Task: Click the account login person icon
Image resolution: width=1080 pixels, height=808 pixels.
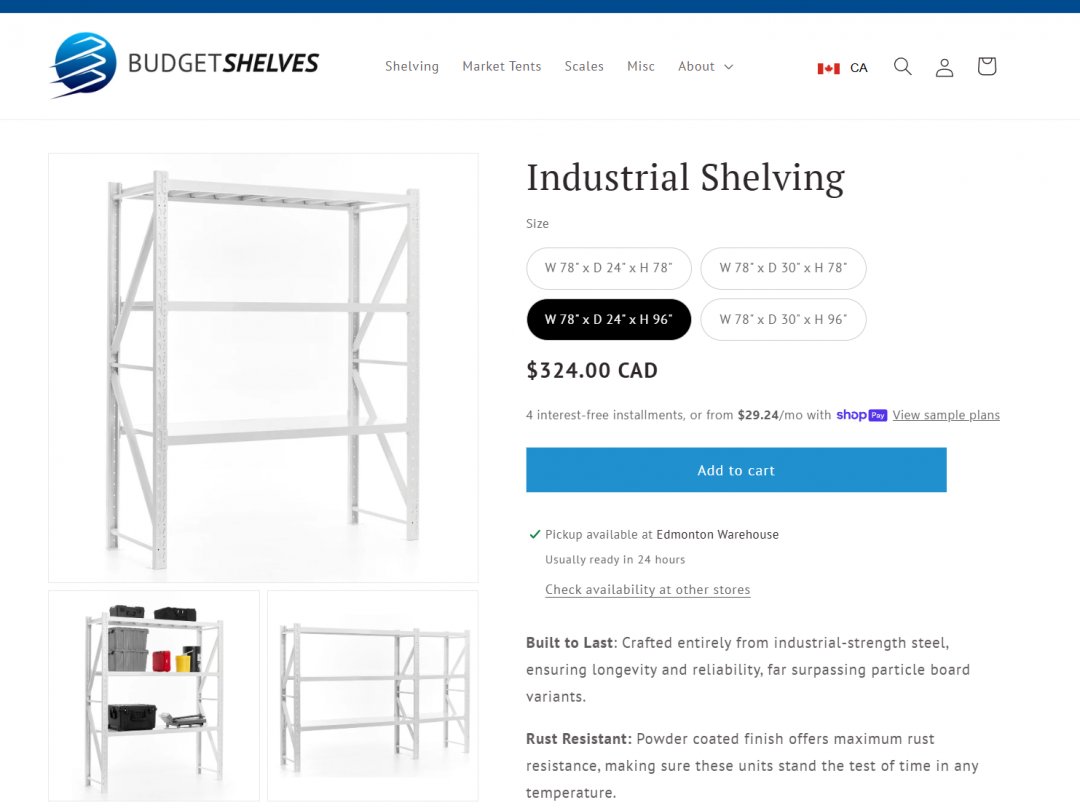Action: coord(944,67)
